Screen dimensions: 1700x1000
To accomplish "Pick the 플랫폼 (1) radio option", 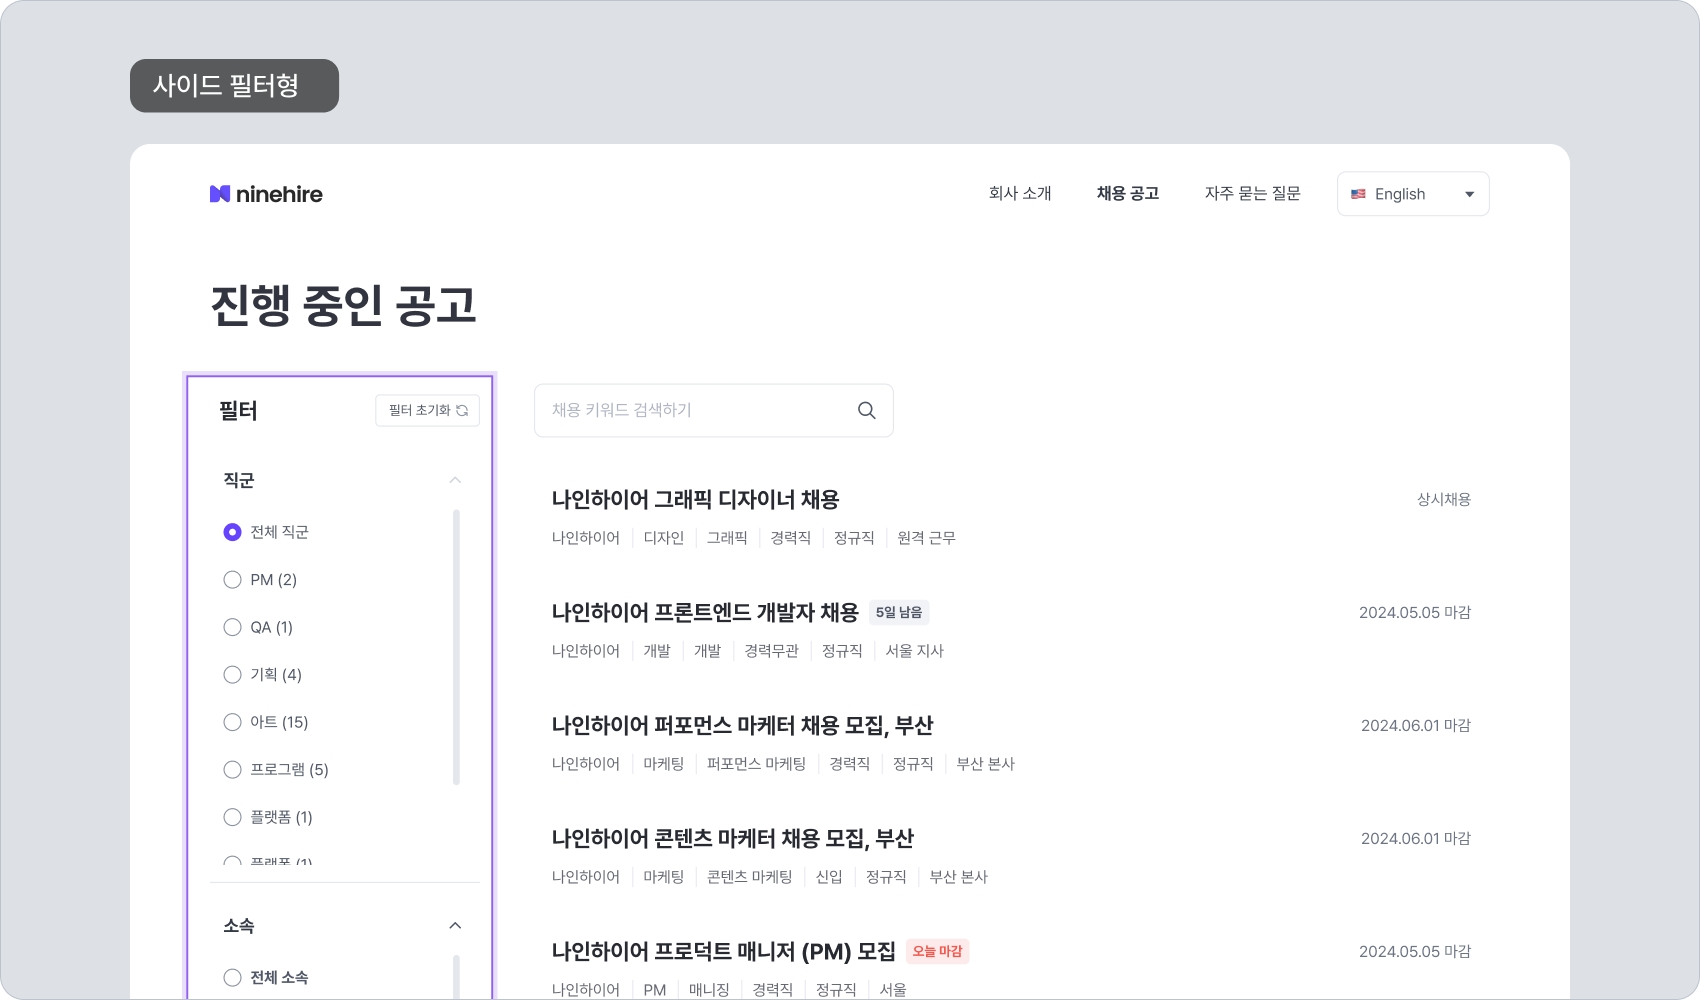I will tap(232, 817).
